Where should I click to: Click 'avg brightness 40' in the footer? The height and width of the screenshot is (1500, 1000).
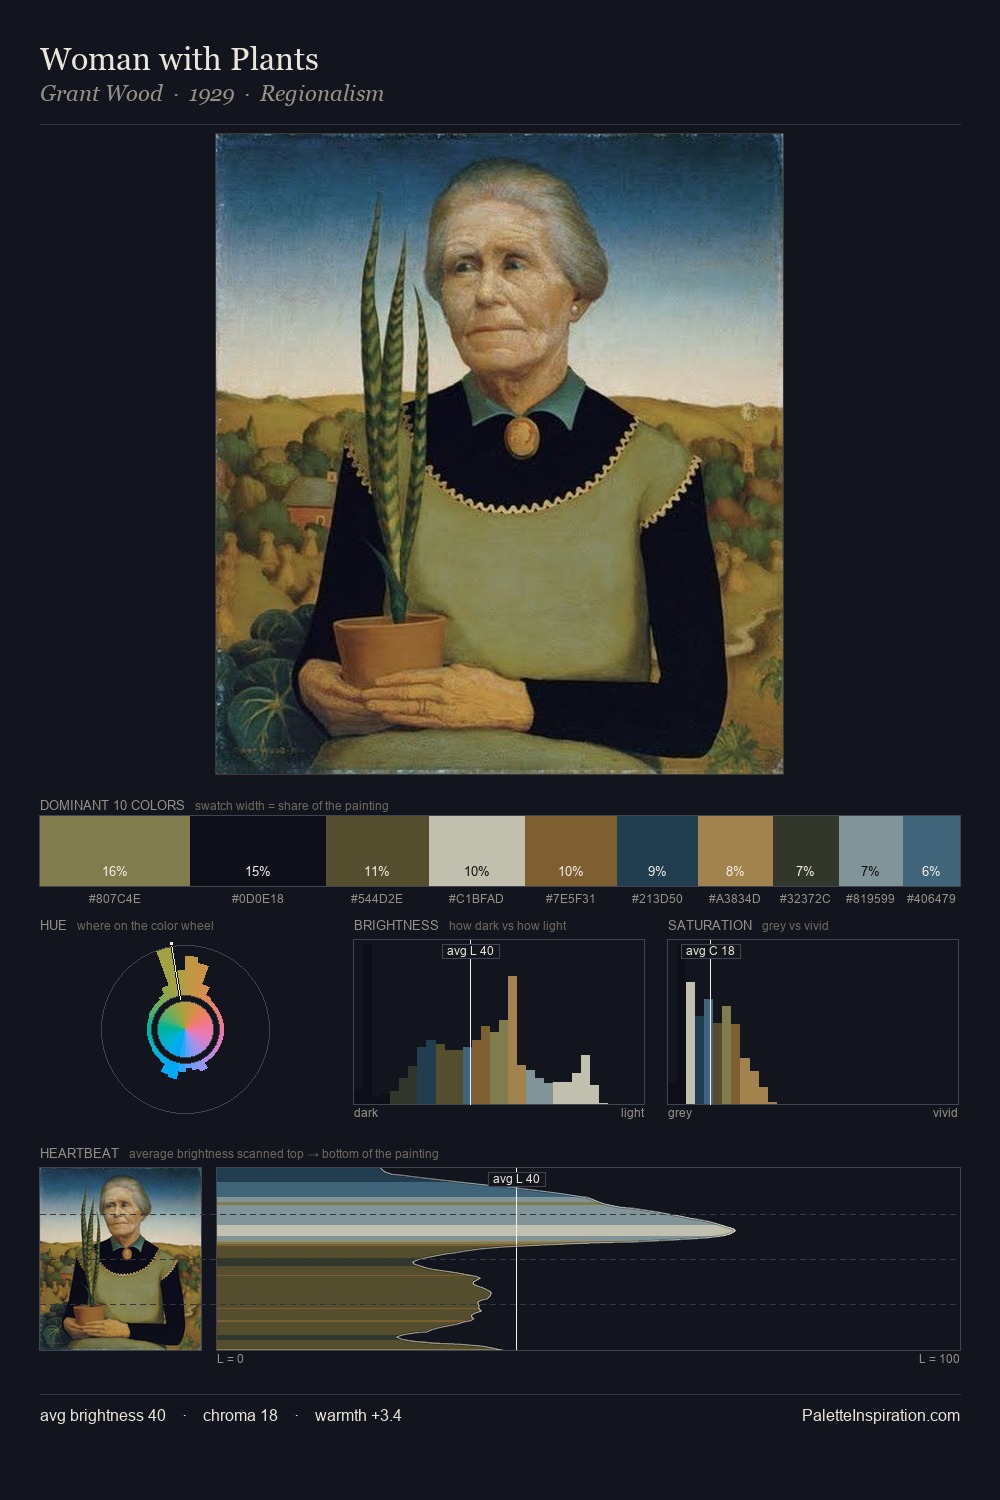[103, 1415]
